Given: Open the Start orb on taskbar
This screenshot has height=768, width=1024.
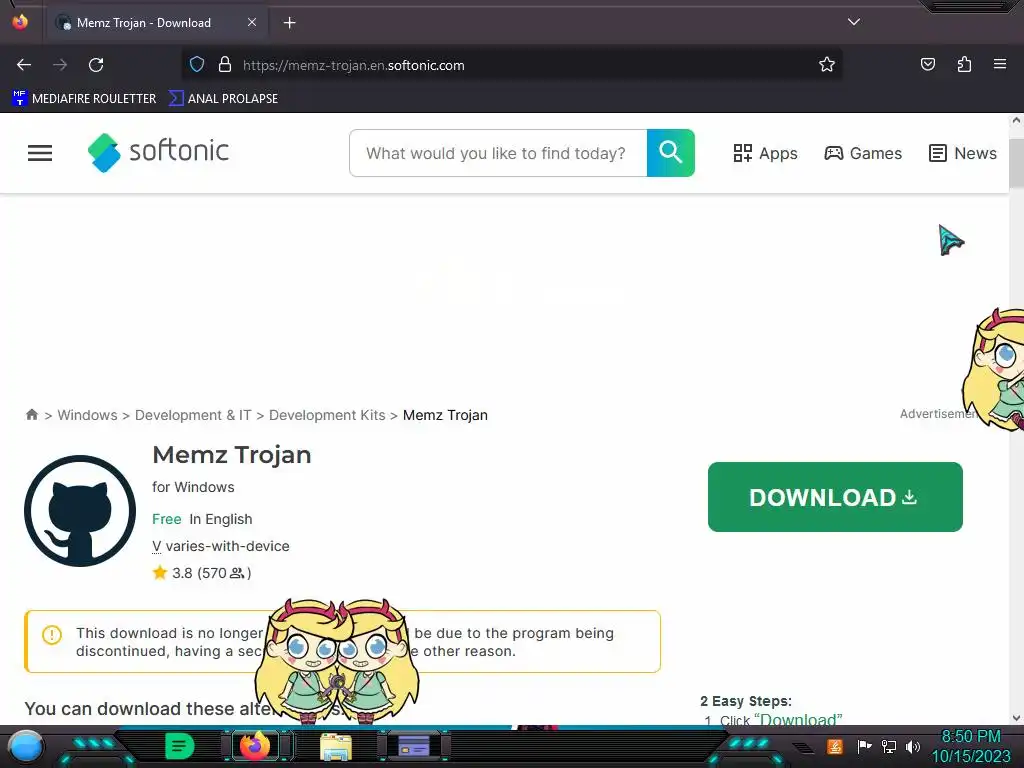Looking at the screenshot, I should click(x=26, y=746).
